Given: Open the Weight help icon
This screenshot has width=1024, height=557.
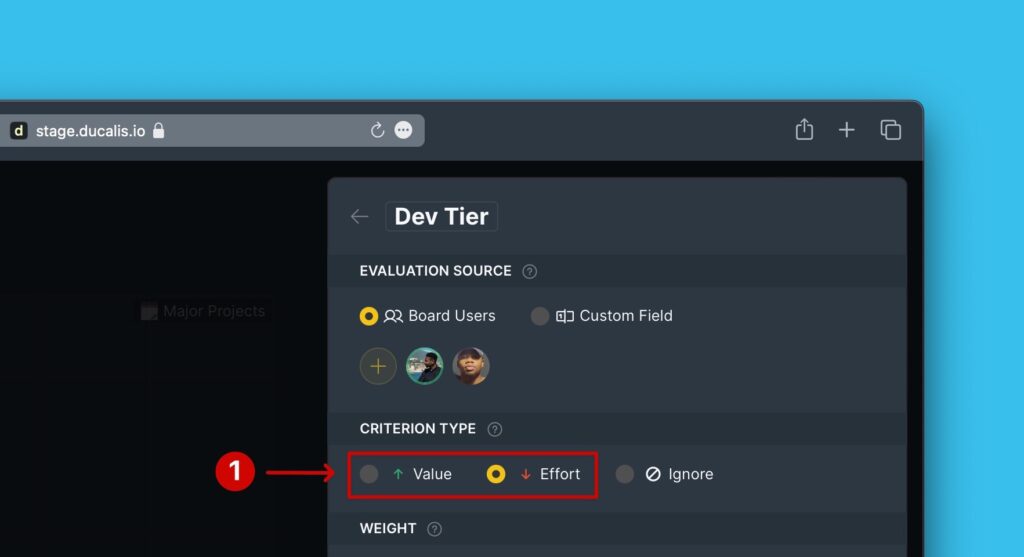Looking at the screenshot, I should click(434, 529).
